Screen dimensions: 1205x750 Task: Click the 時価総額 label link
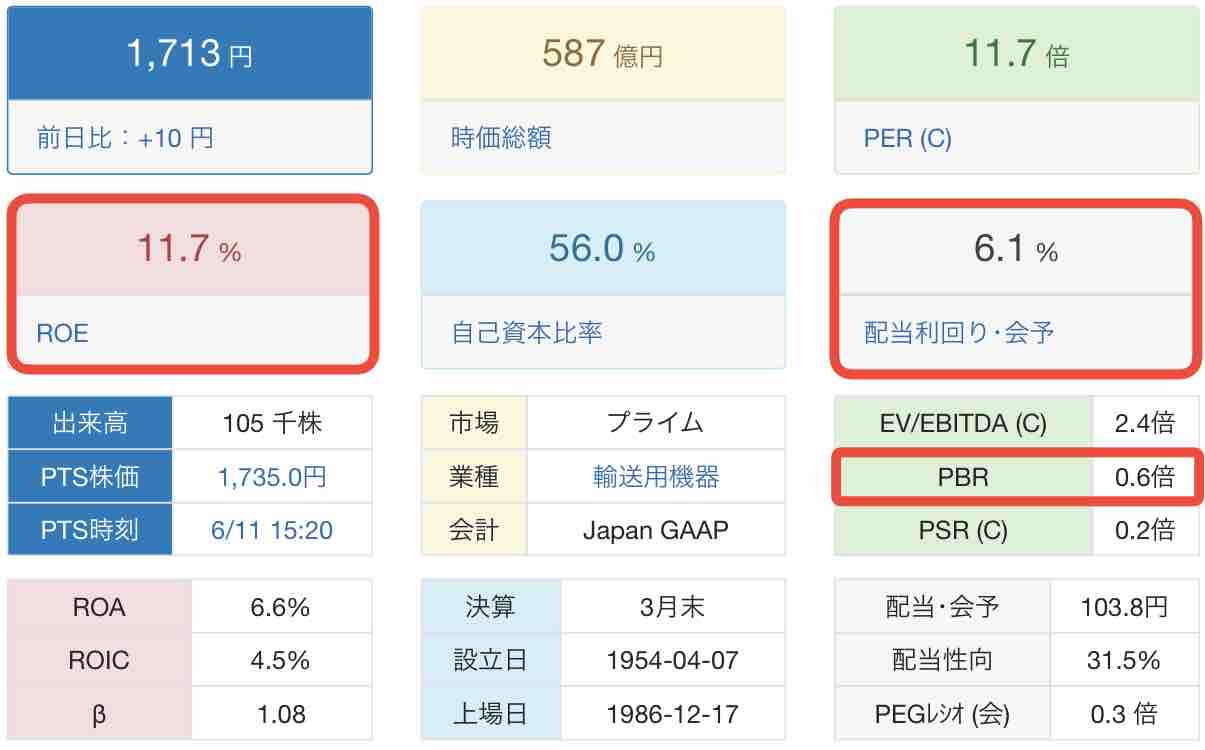(501, 137)
